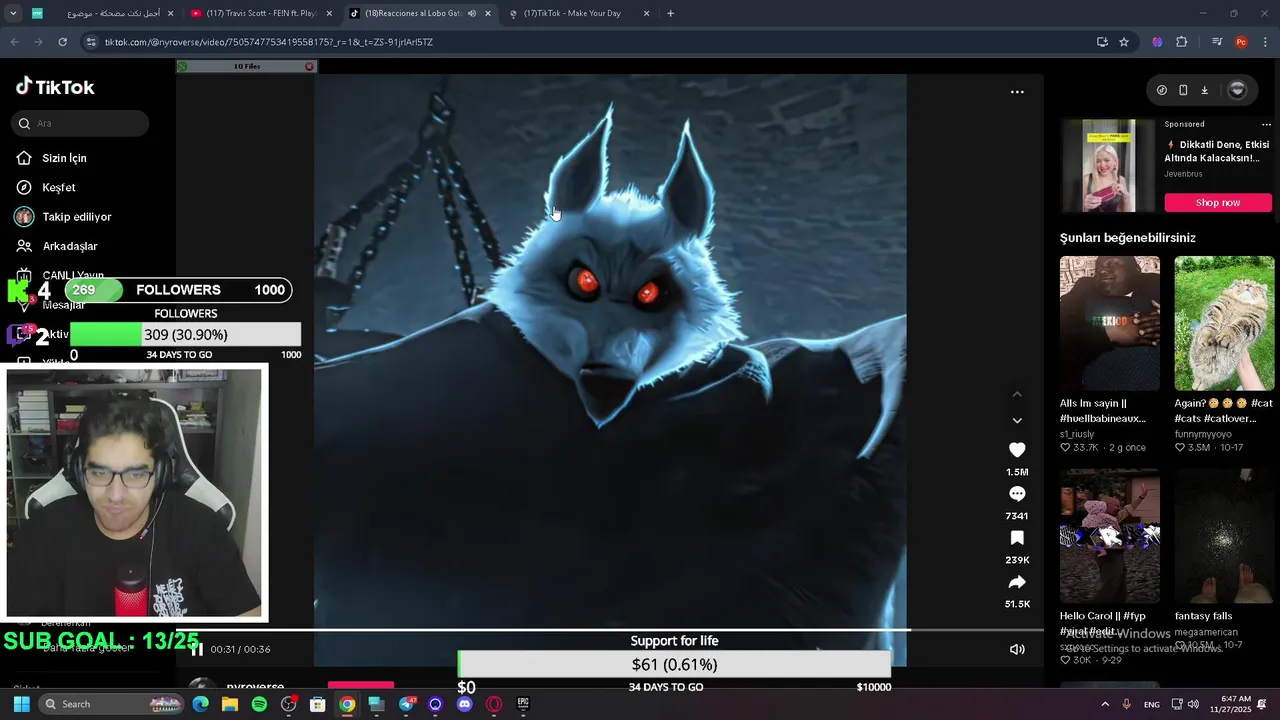Open Takip ediliyor feed

76,217
